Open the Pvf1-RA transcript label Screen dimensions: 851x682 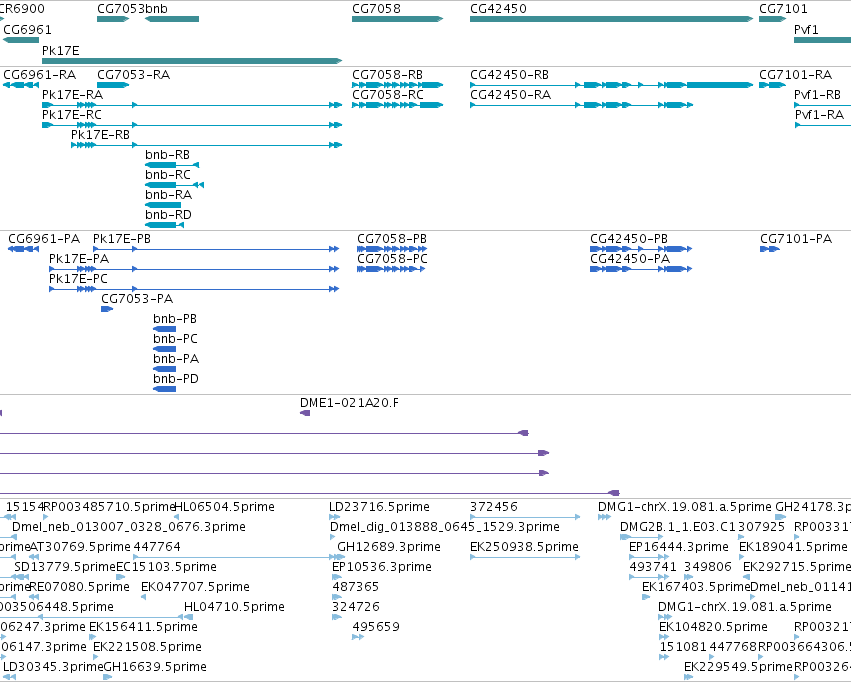(820, 115)
